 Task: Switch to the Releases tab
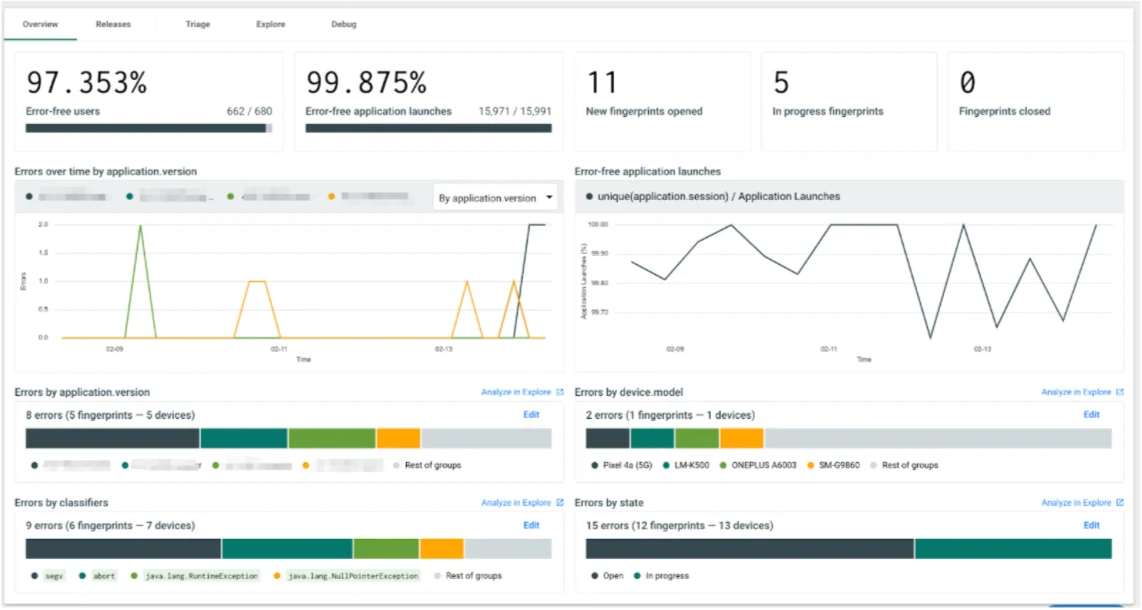click(113, 24)
